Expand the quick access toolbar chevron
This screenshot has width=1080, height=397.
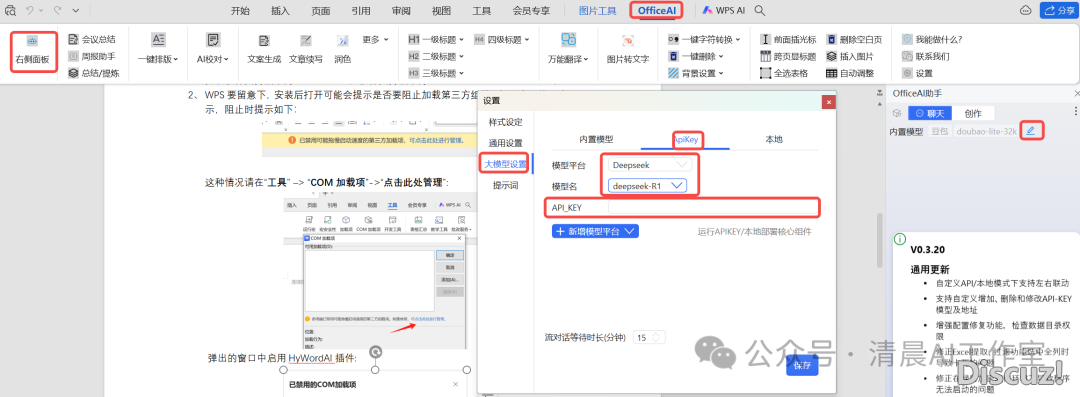(75, 10)
